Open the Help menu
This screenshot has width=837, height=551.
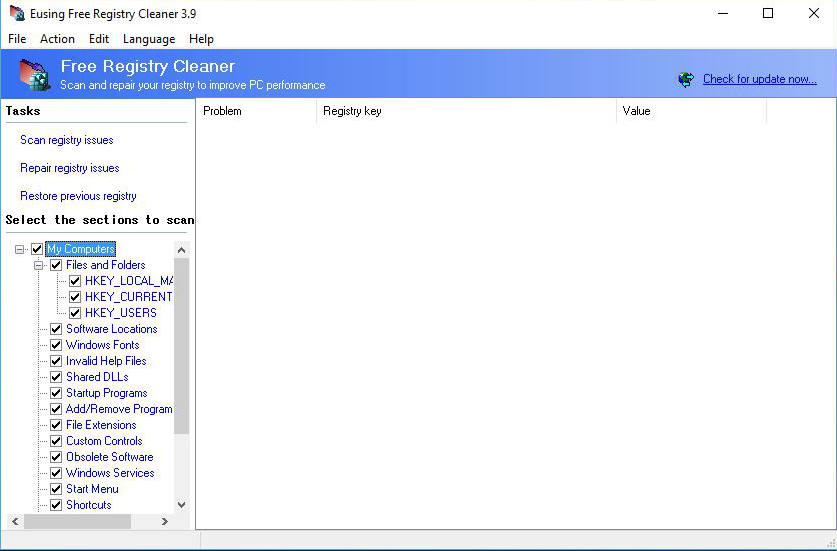click(201, 39)
